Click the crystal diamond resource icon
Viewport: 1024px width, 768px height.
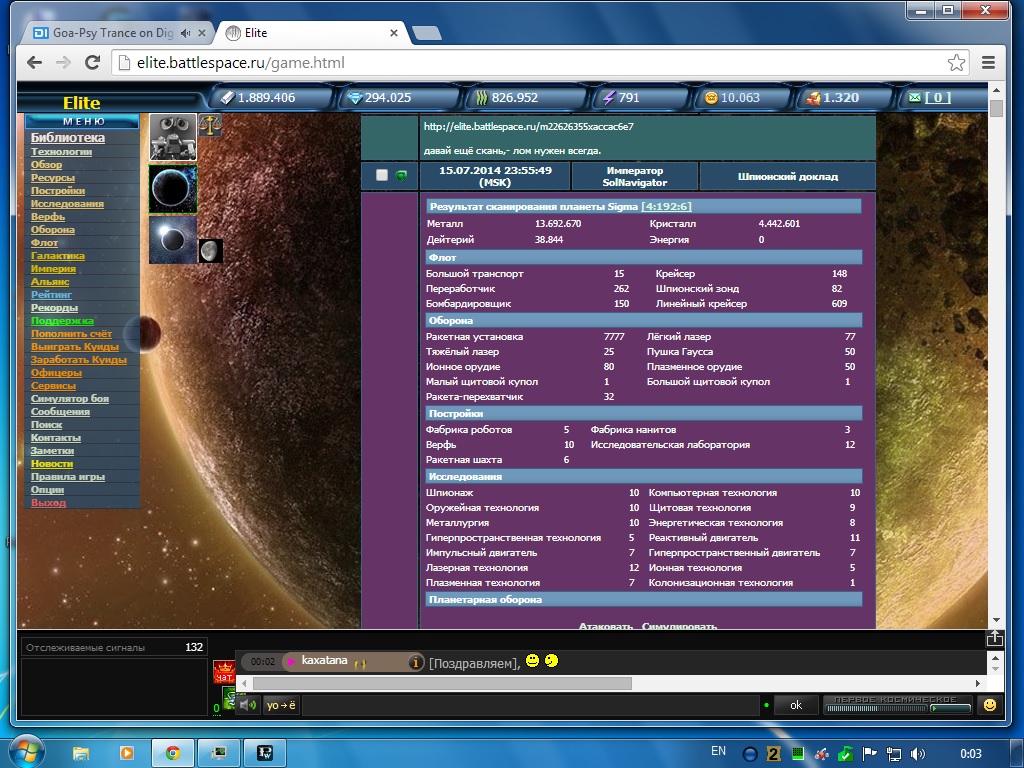tap(355, 98)
